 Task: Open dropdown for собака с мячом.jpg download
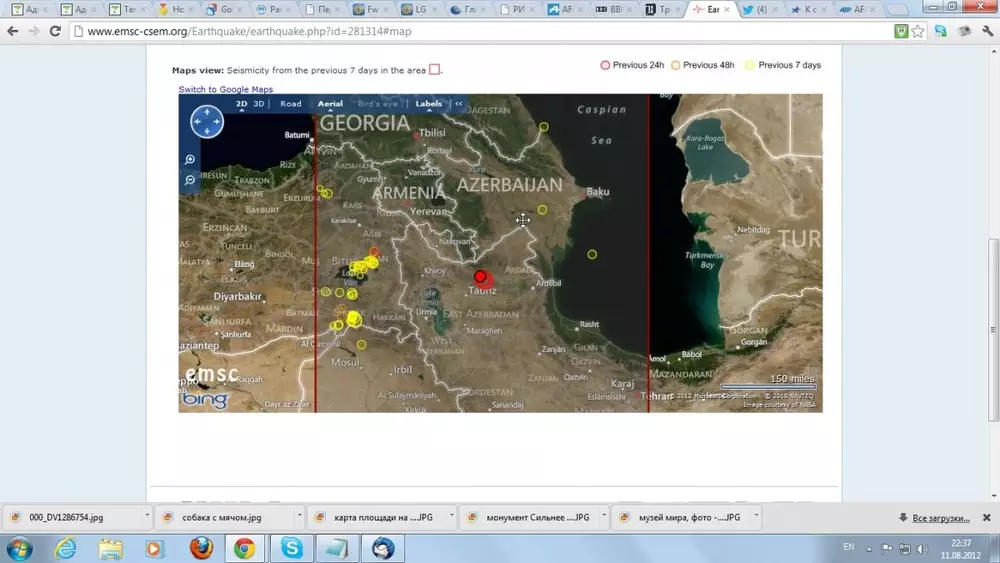(x=299, y=518)
